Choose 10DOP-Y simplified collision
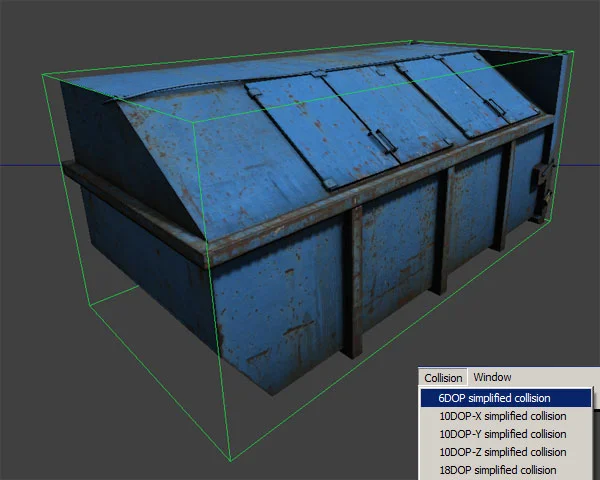 point(505,434)
